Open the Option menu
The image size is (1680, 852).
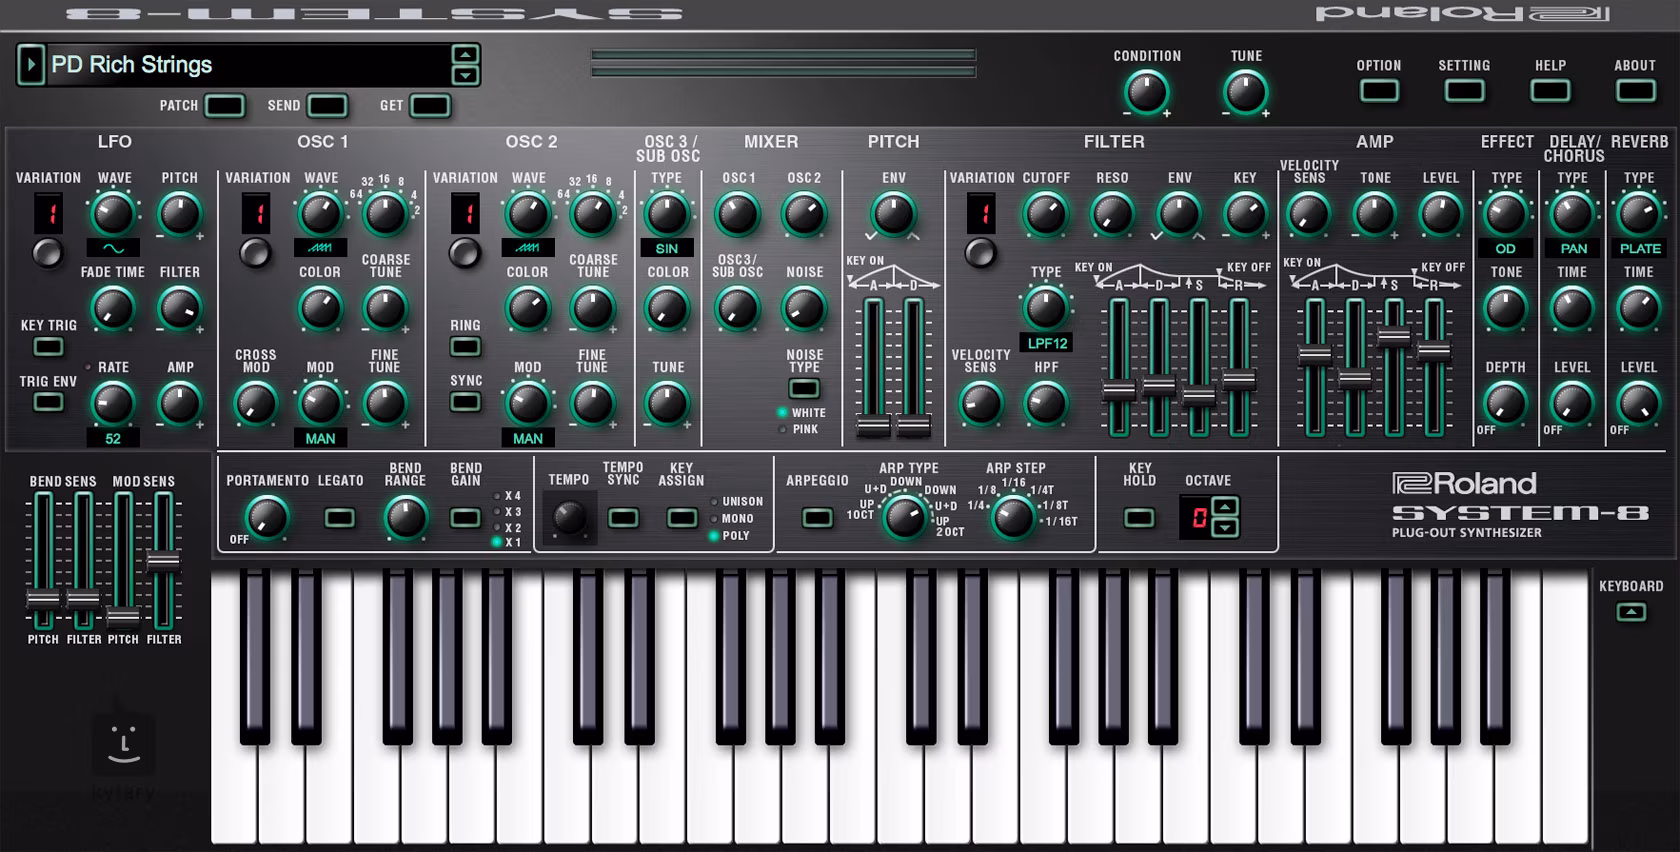pyautogui.click(x=1378, y=91)
